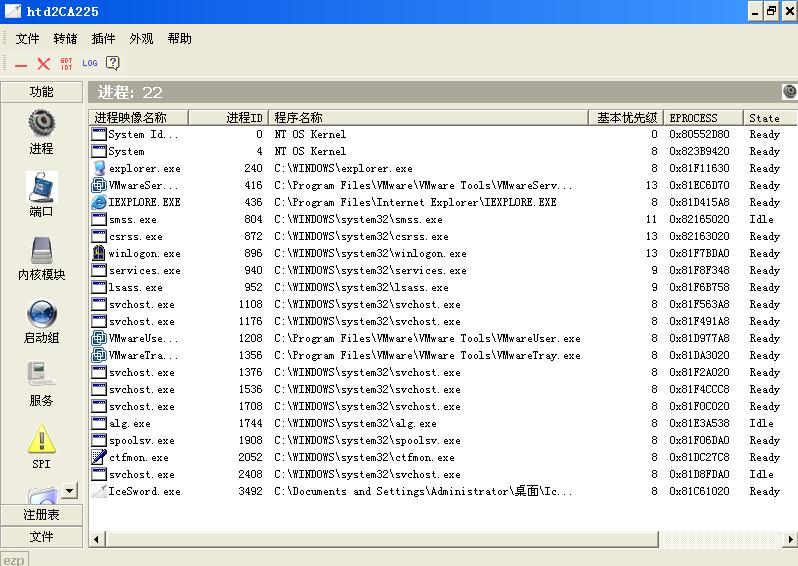The width and height of the screenshot is (798, 566).
Task: Click the ctfmon.exe pen icon
Action: pos(99,457)
